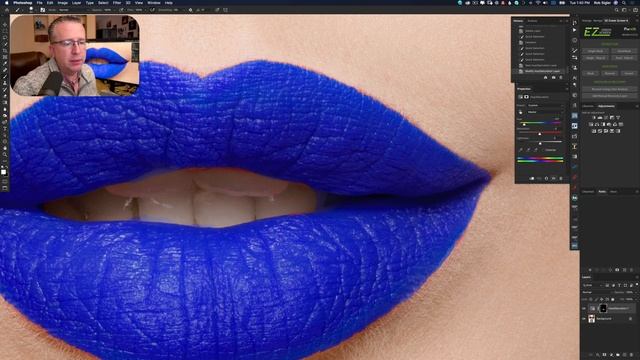Viewport: 640px width, 360px height.
Task: Adjust the Hue slider
Action: [x=524, y=123]
